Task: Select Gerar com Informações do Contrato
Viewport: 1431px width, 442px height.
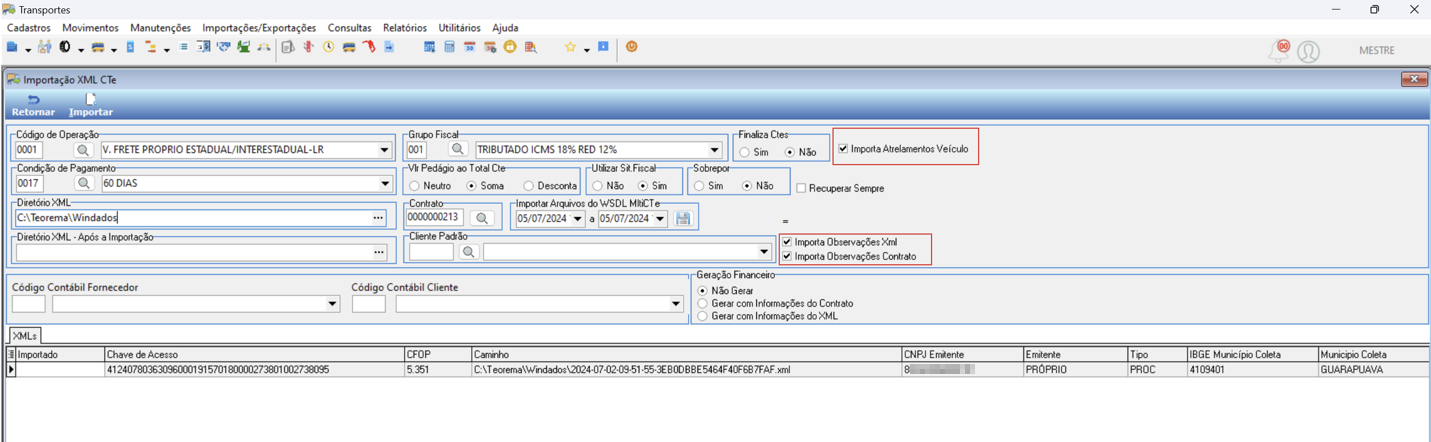Action: point(702,303)
